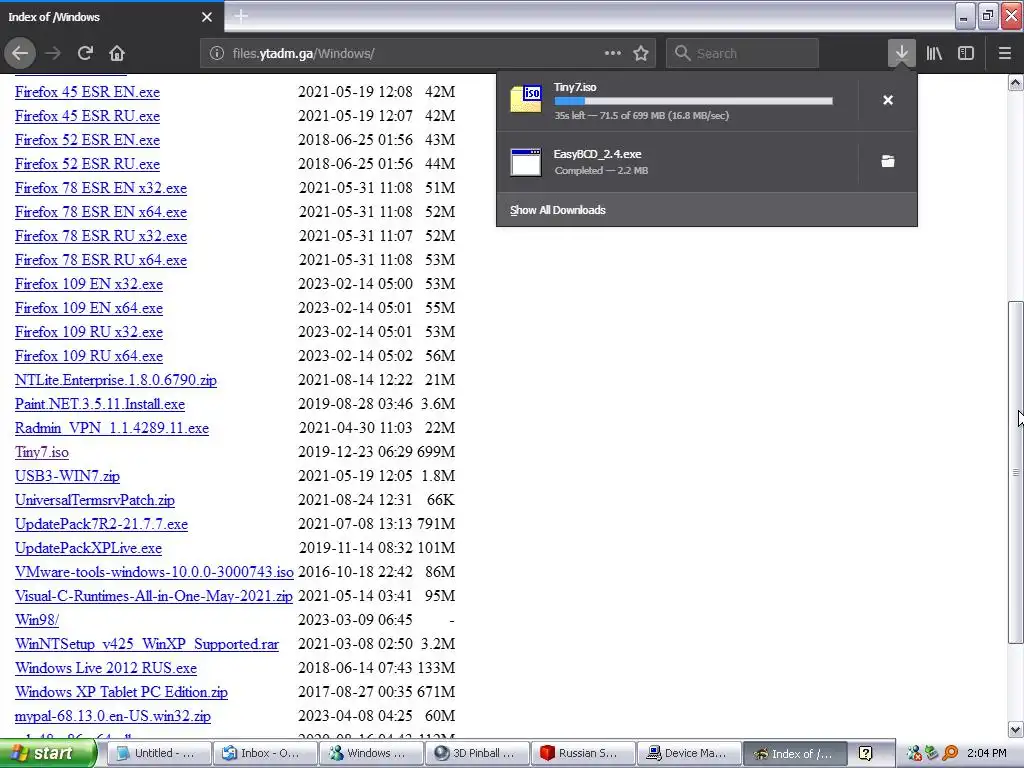
Task: Download WinNTSetup_v425_WinXP_Supported.rar
Action: coord(147,644)
